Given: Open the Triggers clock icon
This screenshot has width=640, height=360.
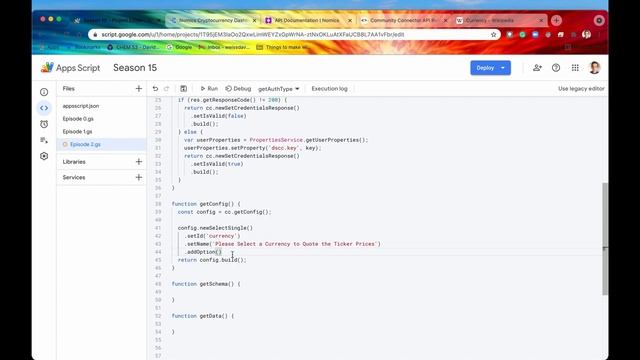Looking at the screenshot, I should click(x=44, y=124).
